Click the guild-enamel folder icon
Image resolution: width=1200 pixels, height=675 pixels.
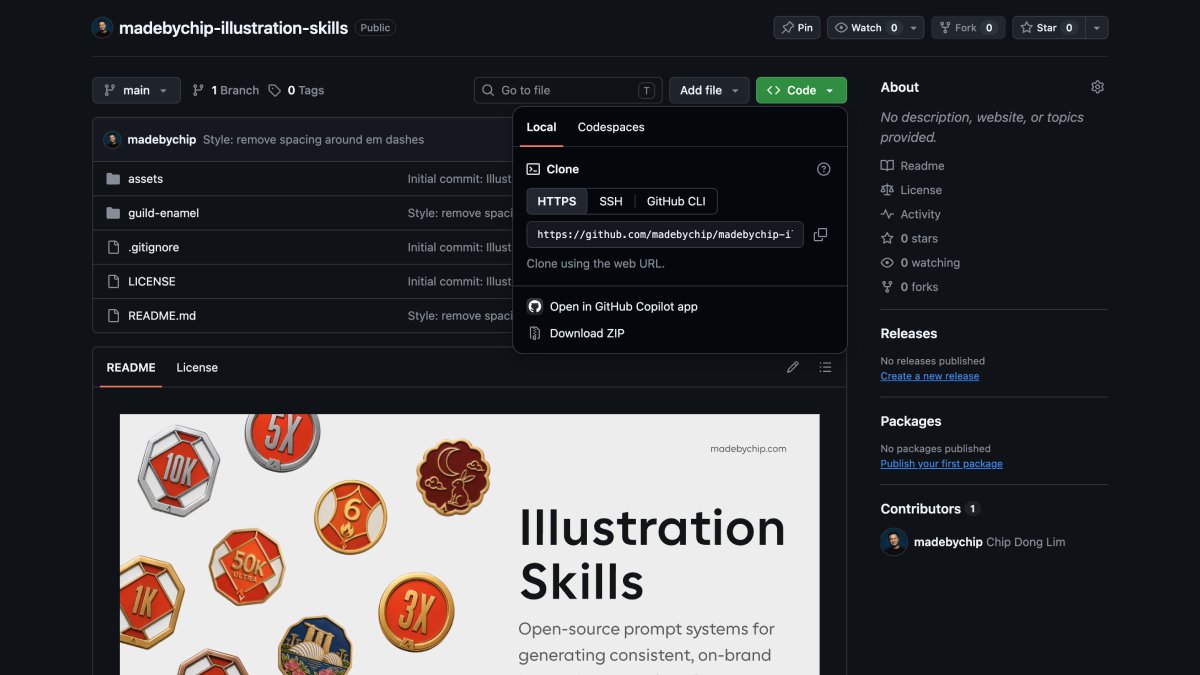tap(113, 213)
